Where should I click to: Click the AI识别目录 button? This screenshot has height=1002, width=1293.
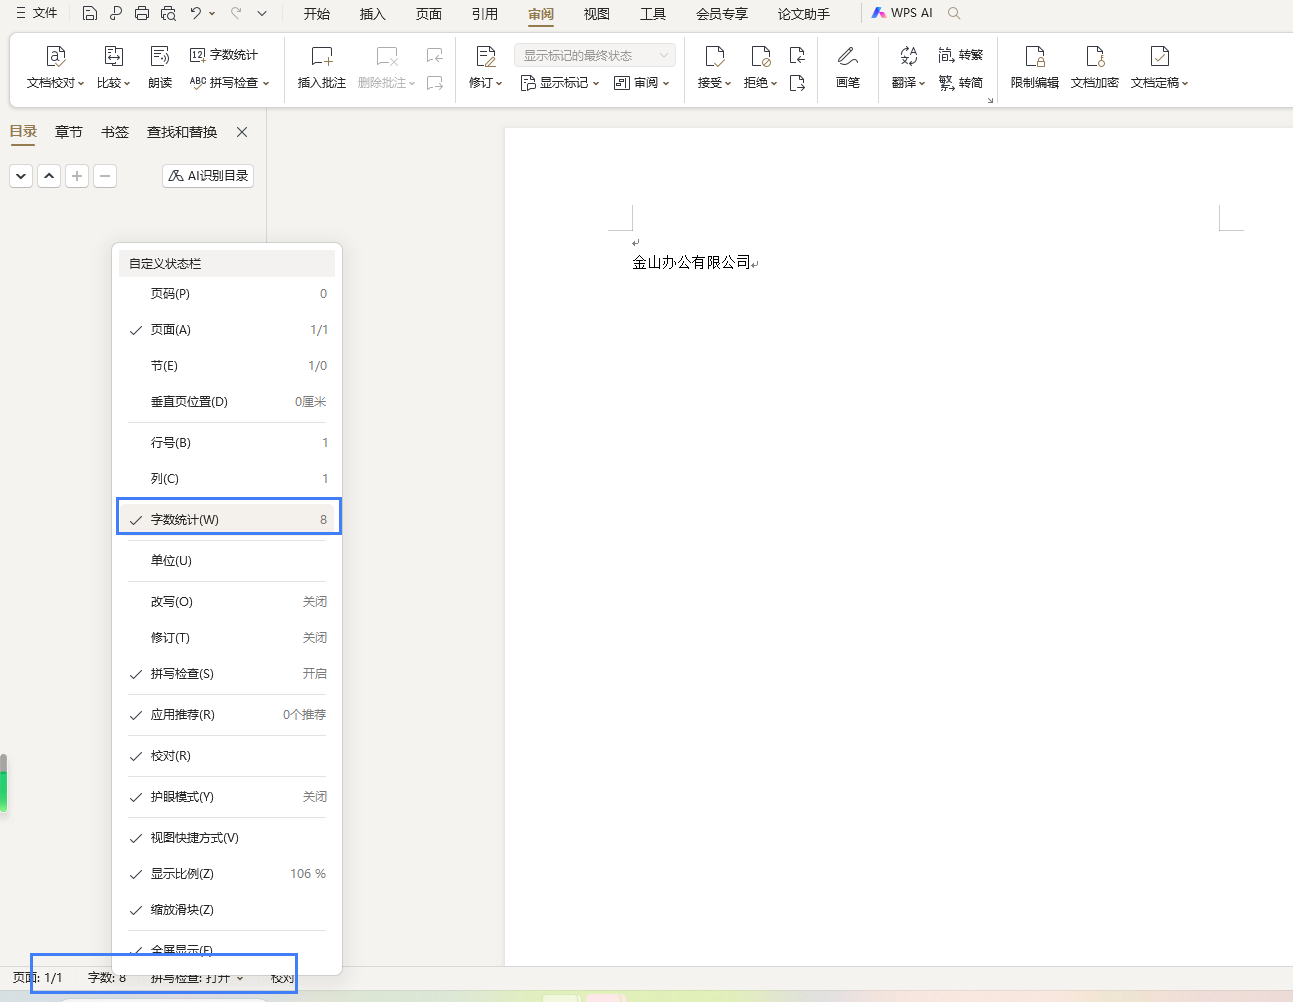[x=208, y=176]
